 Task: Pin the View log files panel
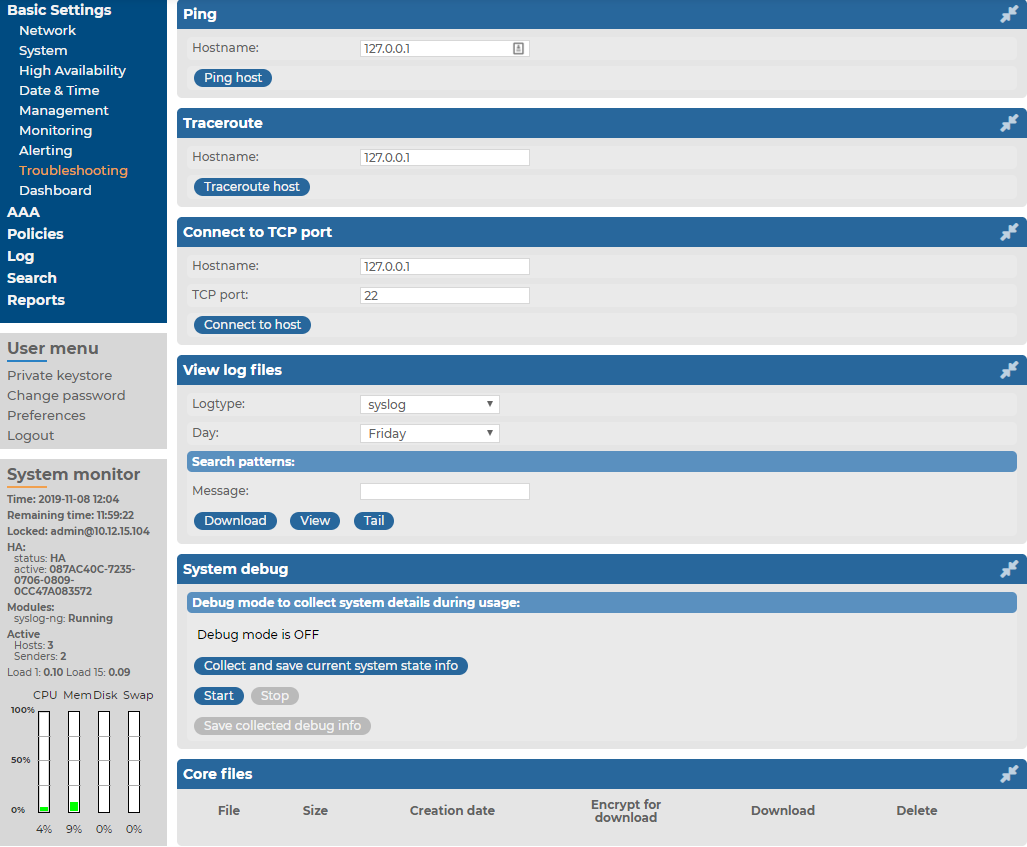tap(1009, 370)
